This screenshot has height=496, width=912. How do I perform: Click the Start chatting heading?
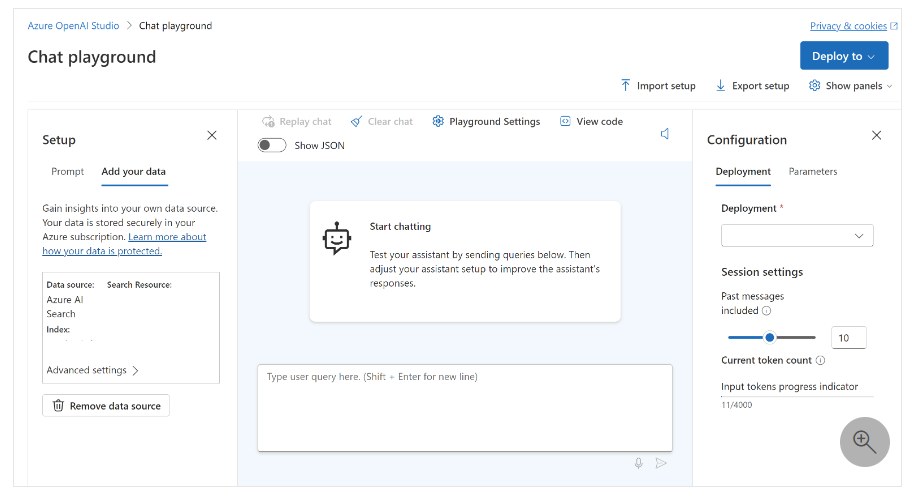pos(400,226)
